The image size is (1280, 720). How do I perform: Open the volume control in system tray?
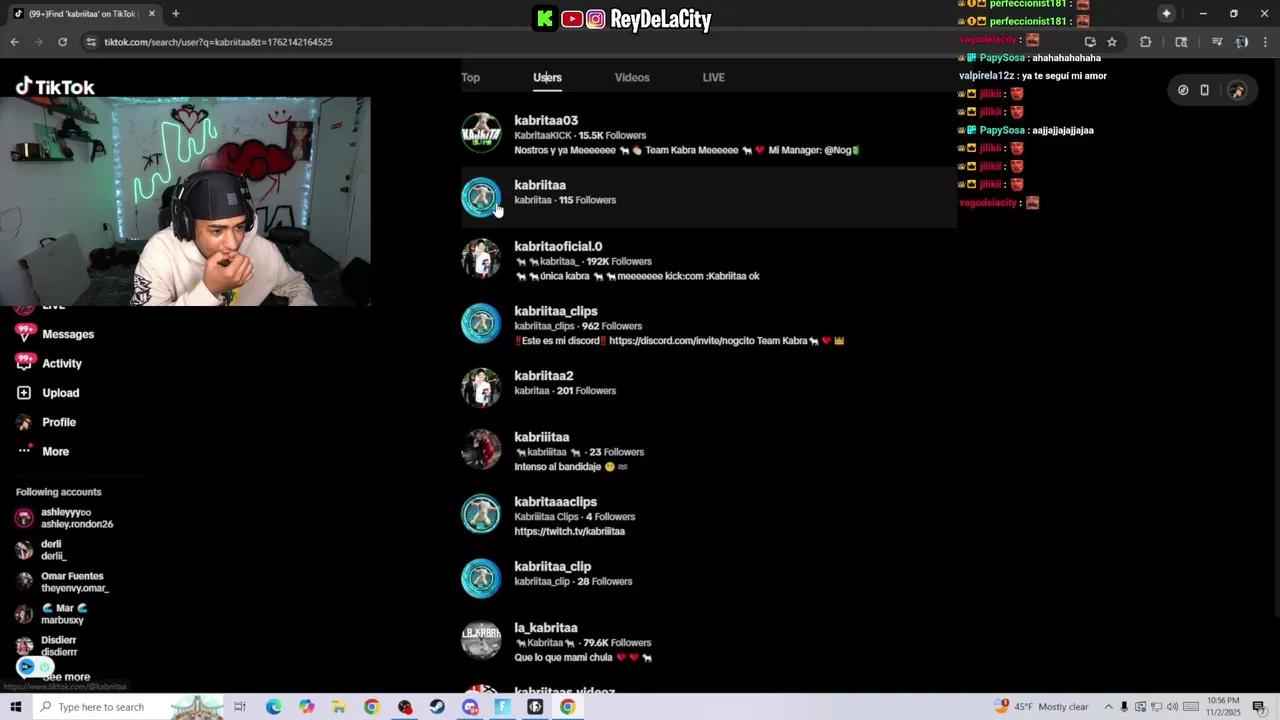(x=1173, y=707)
